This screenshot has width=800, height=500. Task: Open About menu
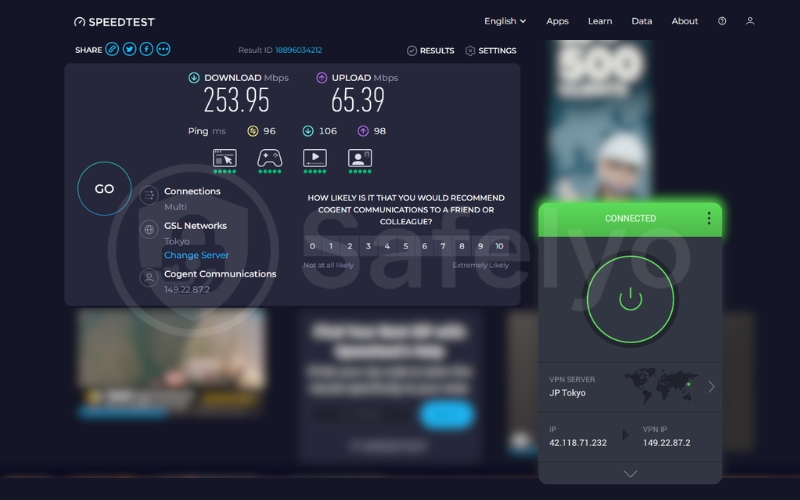coord(685,21)
